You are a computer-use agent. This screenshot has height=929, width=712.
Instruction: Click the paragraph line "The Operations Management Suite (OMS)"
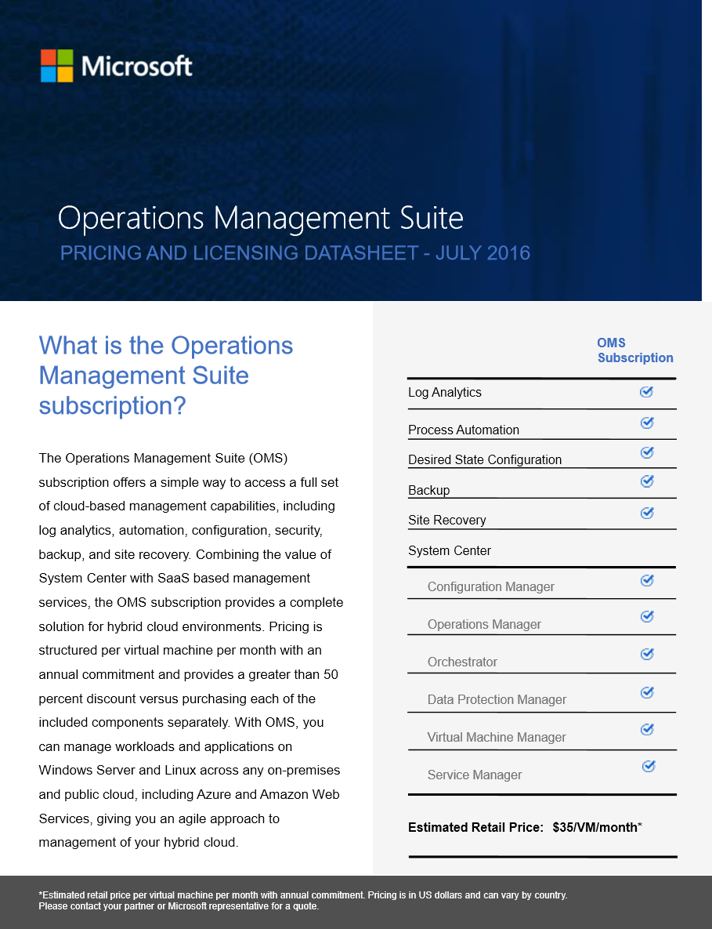click(163, 459)
